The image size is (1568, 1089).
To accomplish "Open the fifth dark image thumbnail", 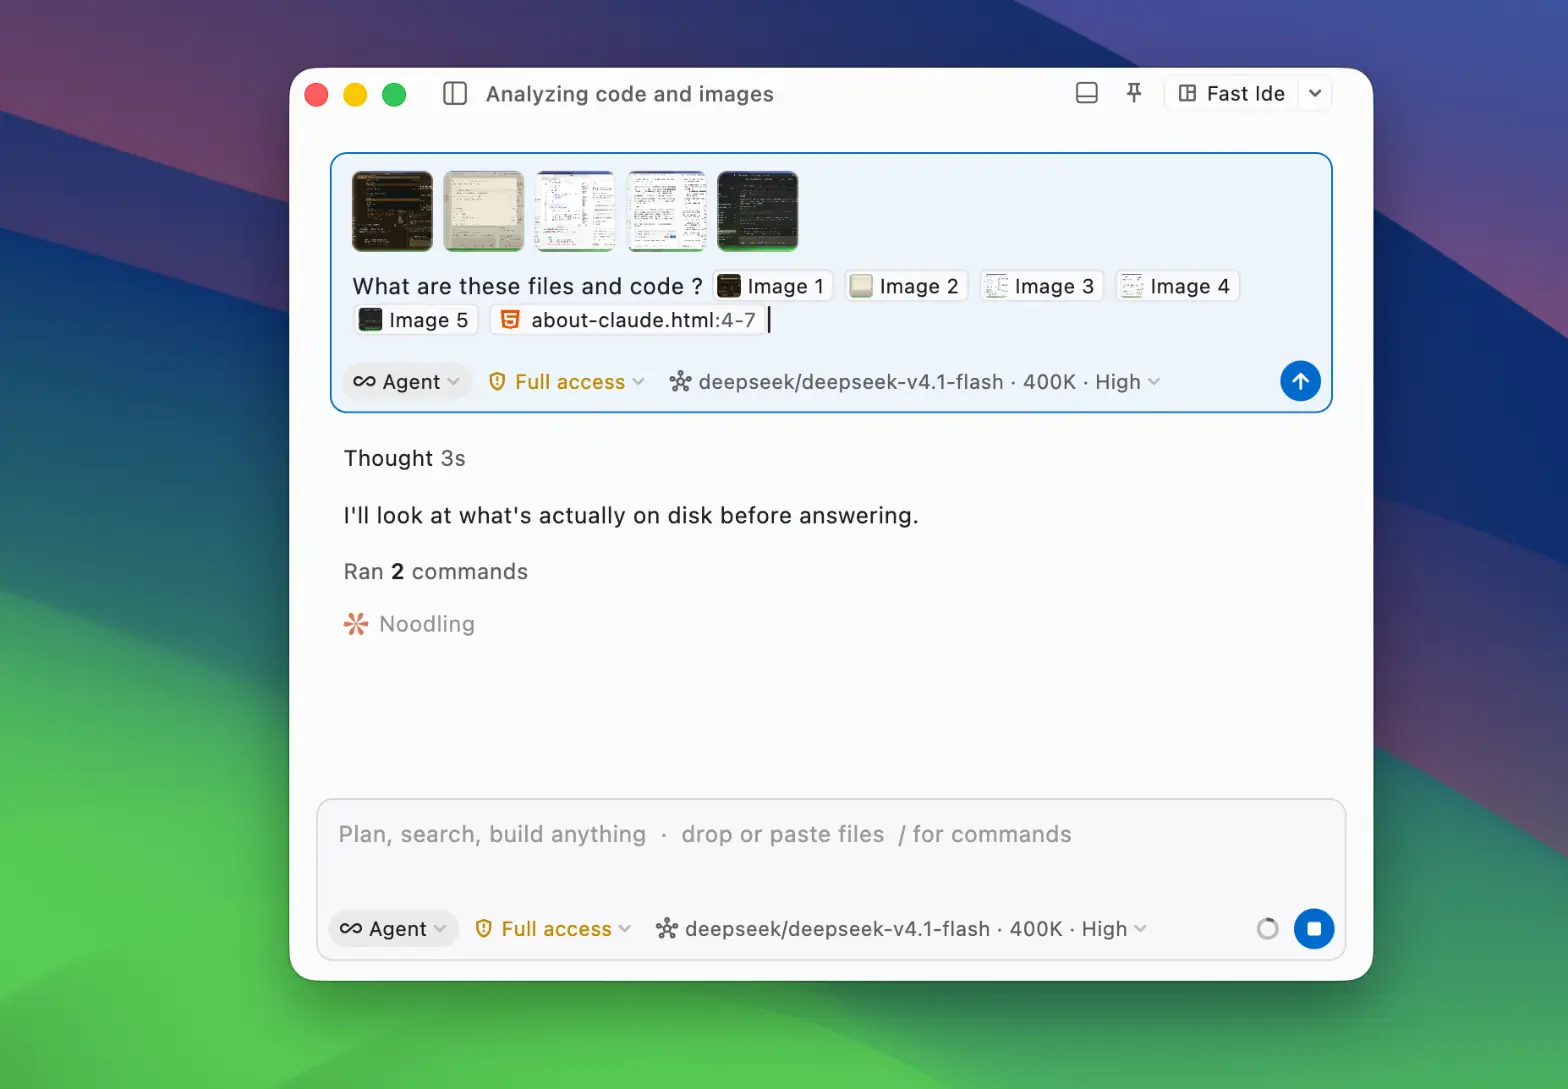I will [758, 211].
